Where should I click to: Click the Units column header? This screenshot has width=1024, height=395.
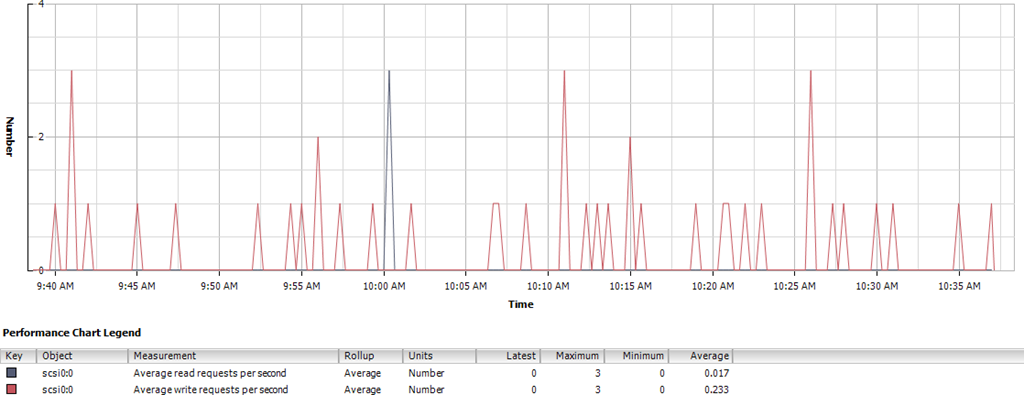(x=440, y=356)
